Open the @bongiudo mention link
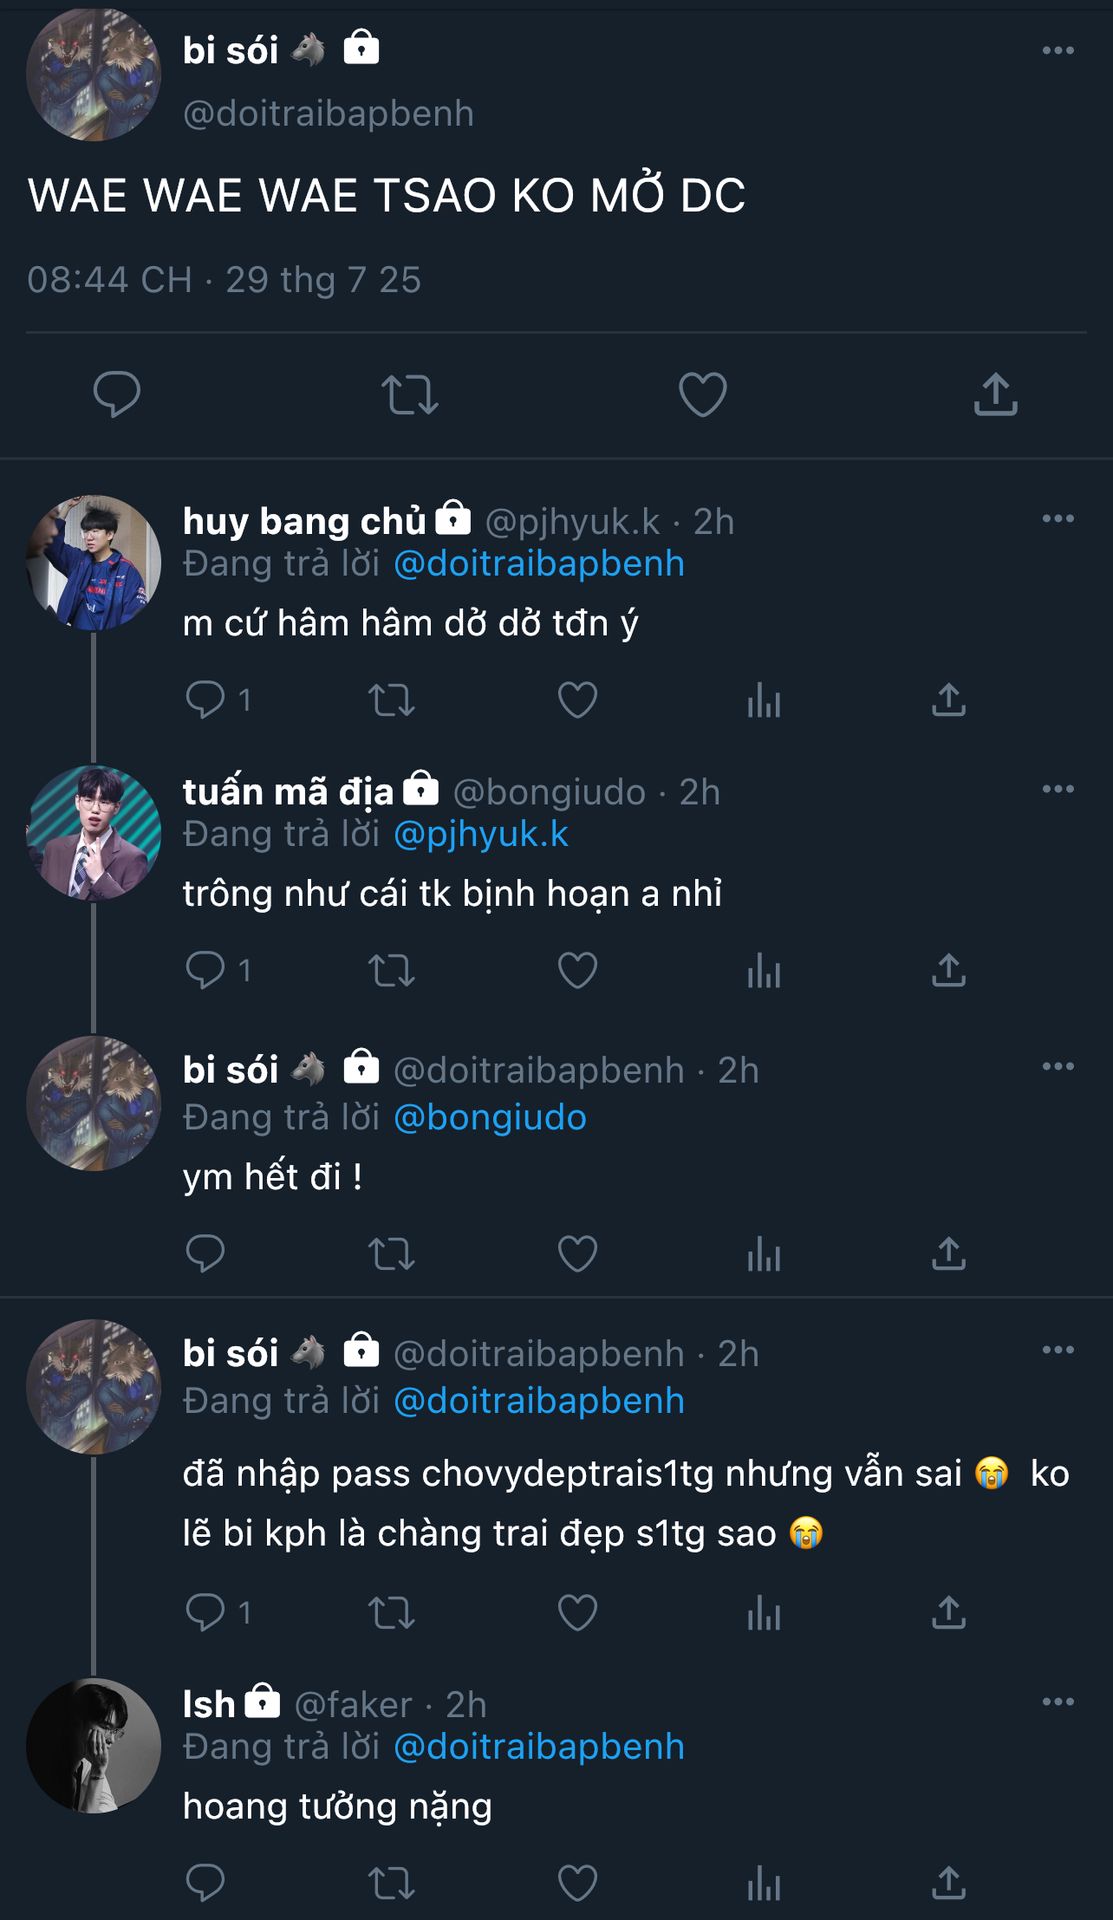Screen dimensions: 1113x1920 pyautogui.click(x=490, y=1117)
